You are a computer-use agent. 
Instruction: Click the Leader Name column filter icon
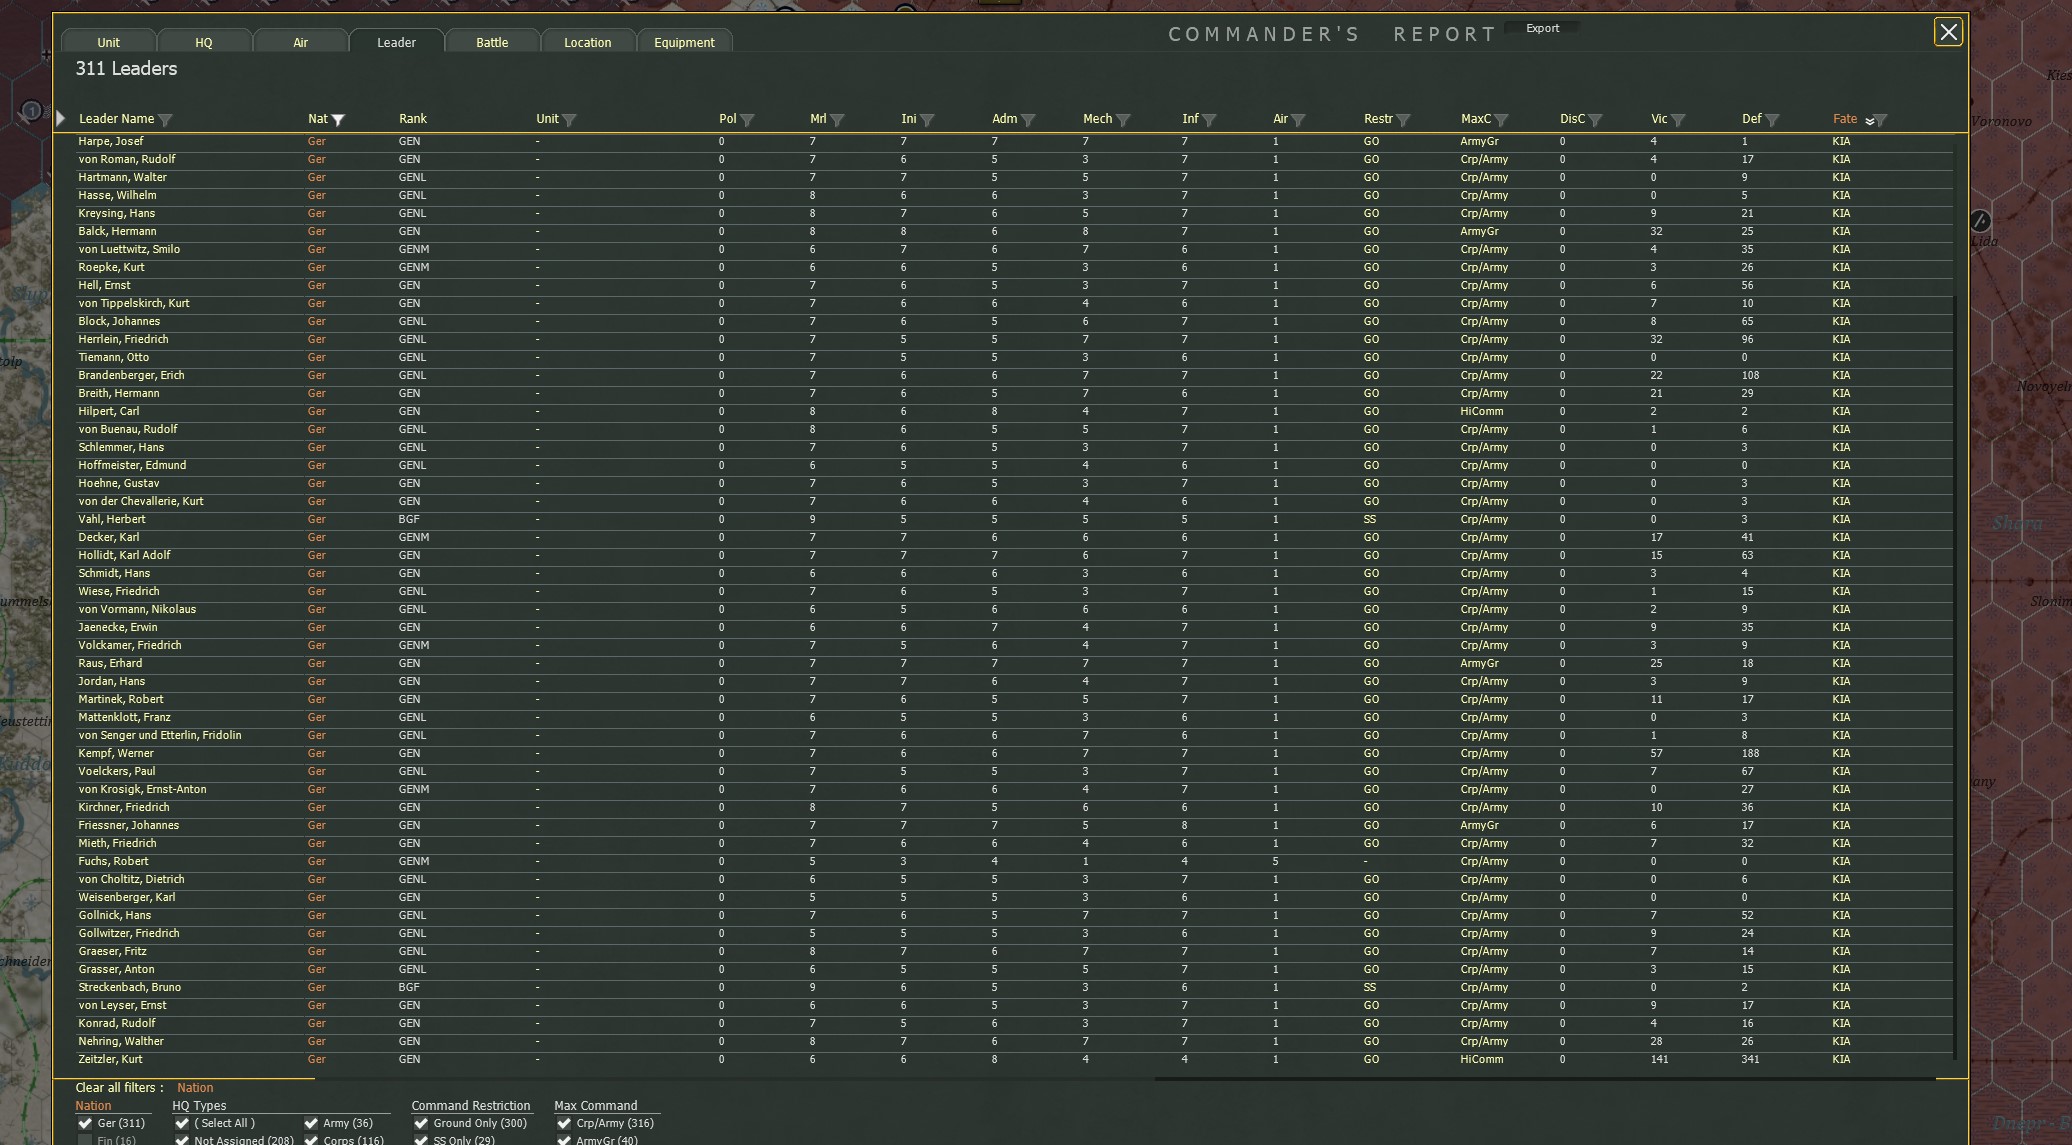tap(166, 120)
